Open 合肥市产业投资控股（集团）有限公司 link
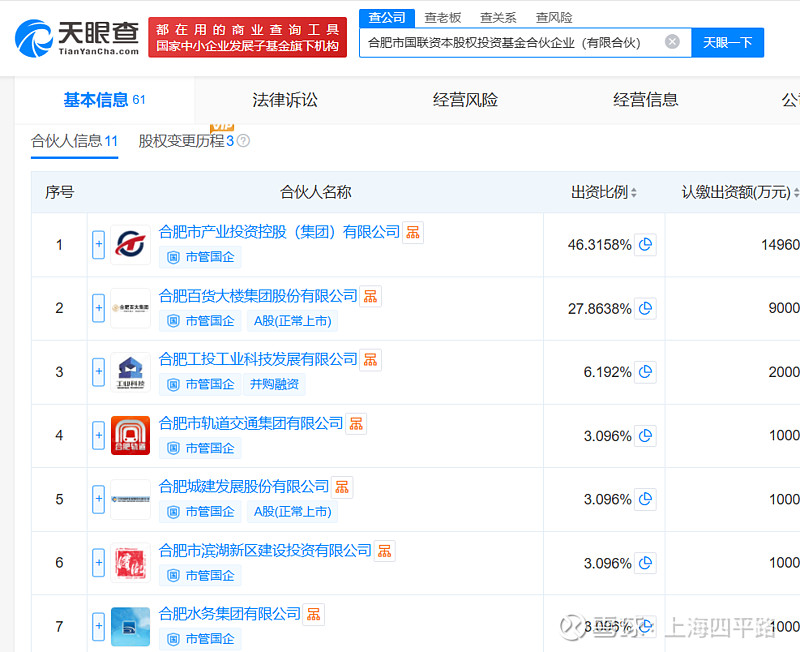Screen dimensions: 800x652 click(x=279, y=232)
